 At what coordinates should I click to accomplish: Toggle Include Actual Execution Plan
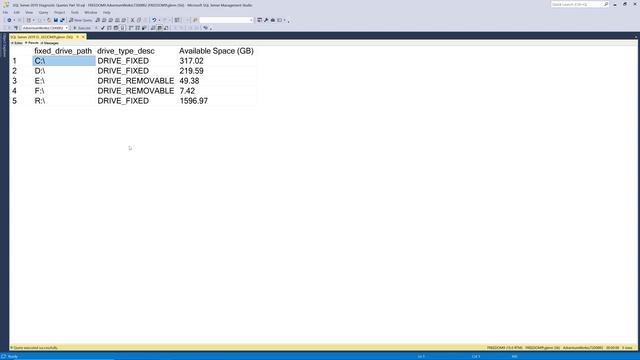(x=131, y=28)
